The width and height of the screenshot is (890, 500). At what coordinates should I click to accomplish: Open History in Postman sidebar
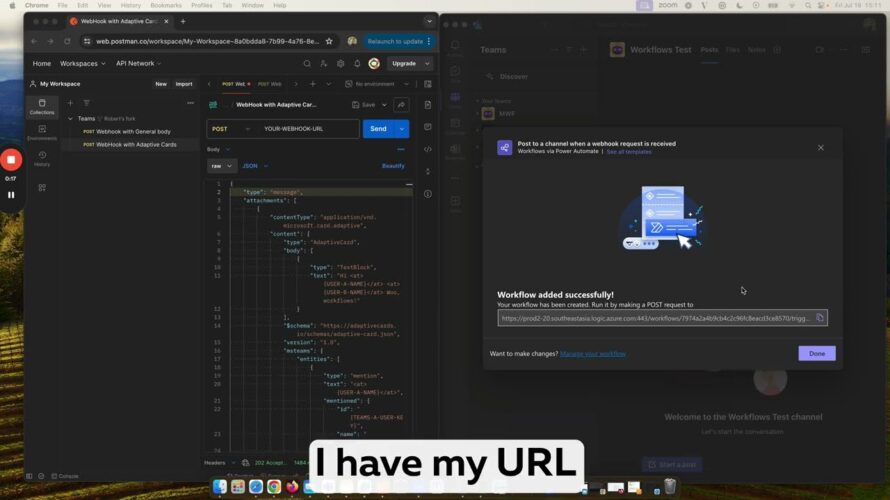(x=42, y=159)
